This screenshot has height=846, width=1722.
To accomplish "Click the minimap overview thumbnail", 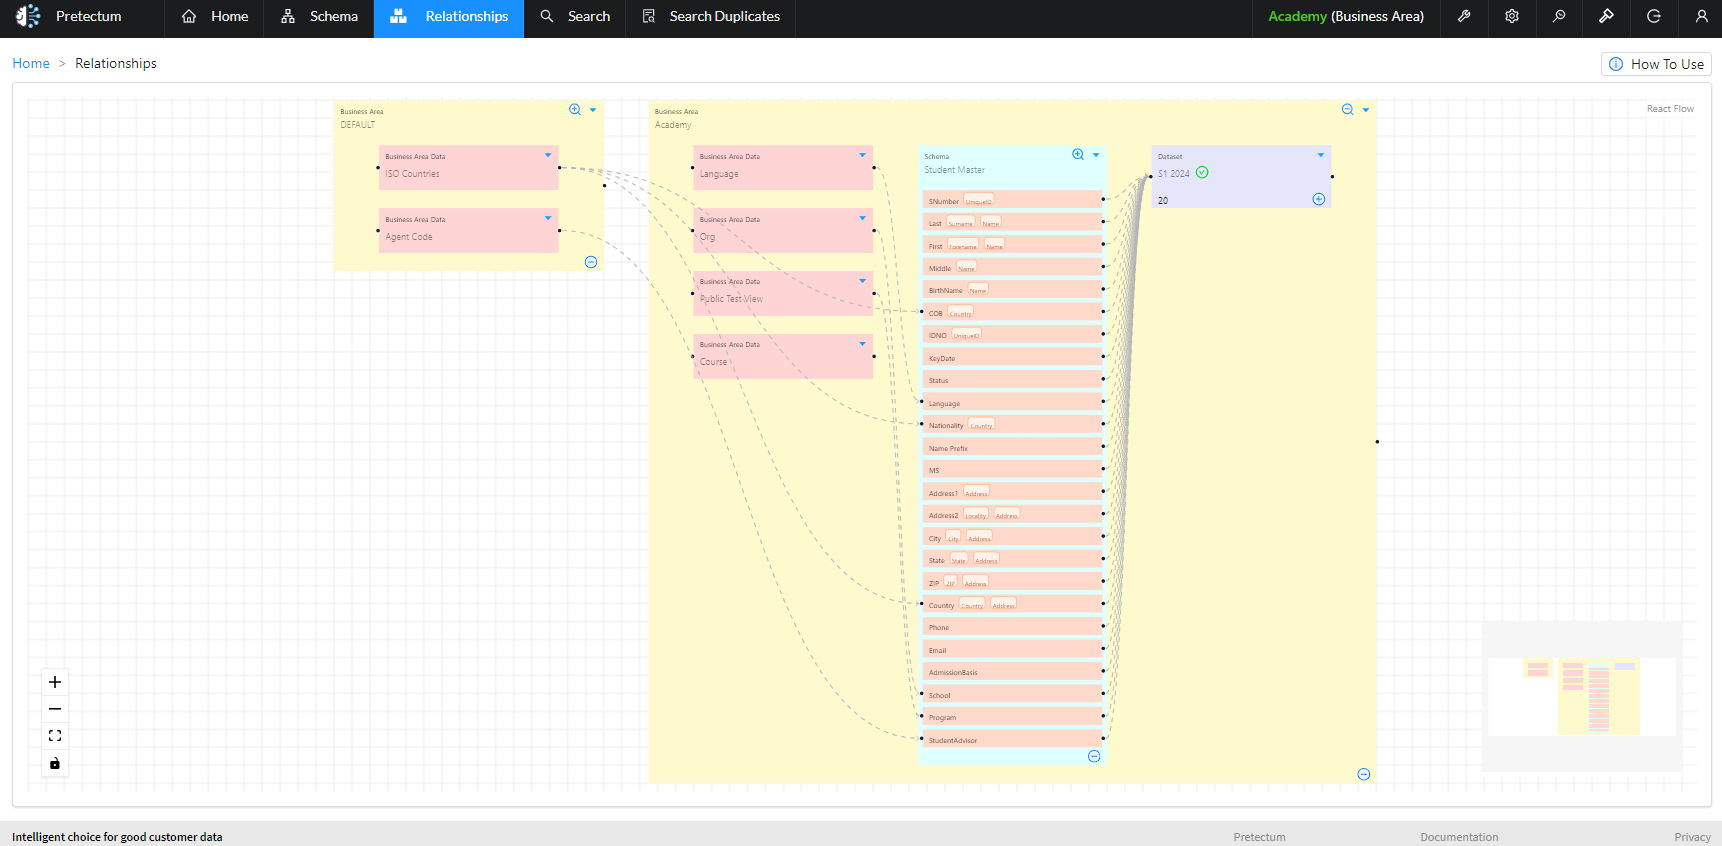I will point(1582,696).
